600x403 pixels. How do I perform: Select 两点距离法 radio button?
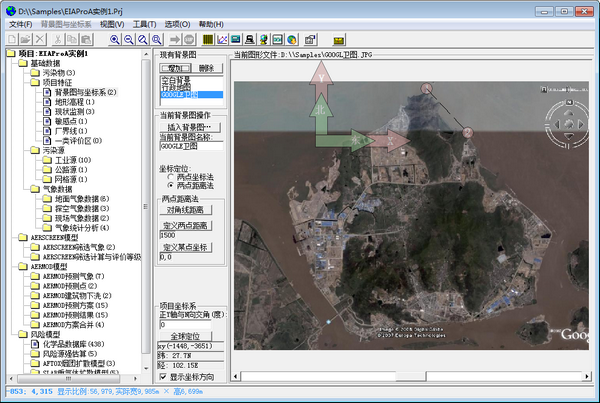(x=169, y=185)
